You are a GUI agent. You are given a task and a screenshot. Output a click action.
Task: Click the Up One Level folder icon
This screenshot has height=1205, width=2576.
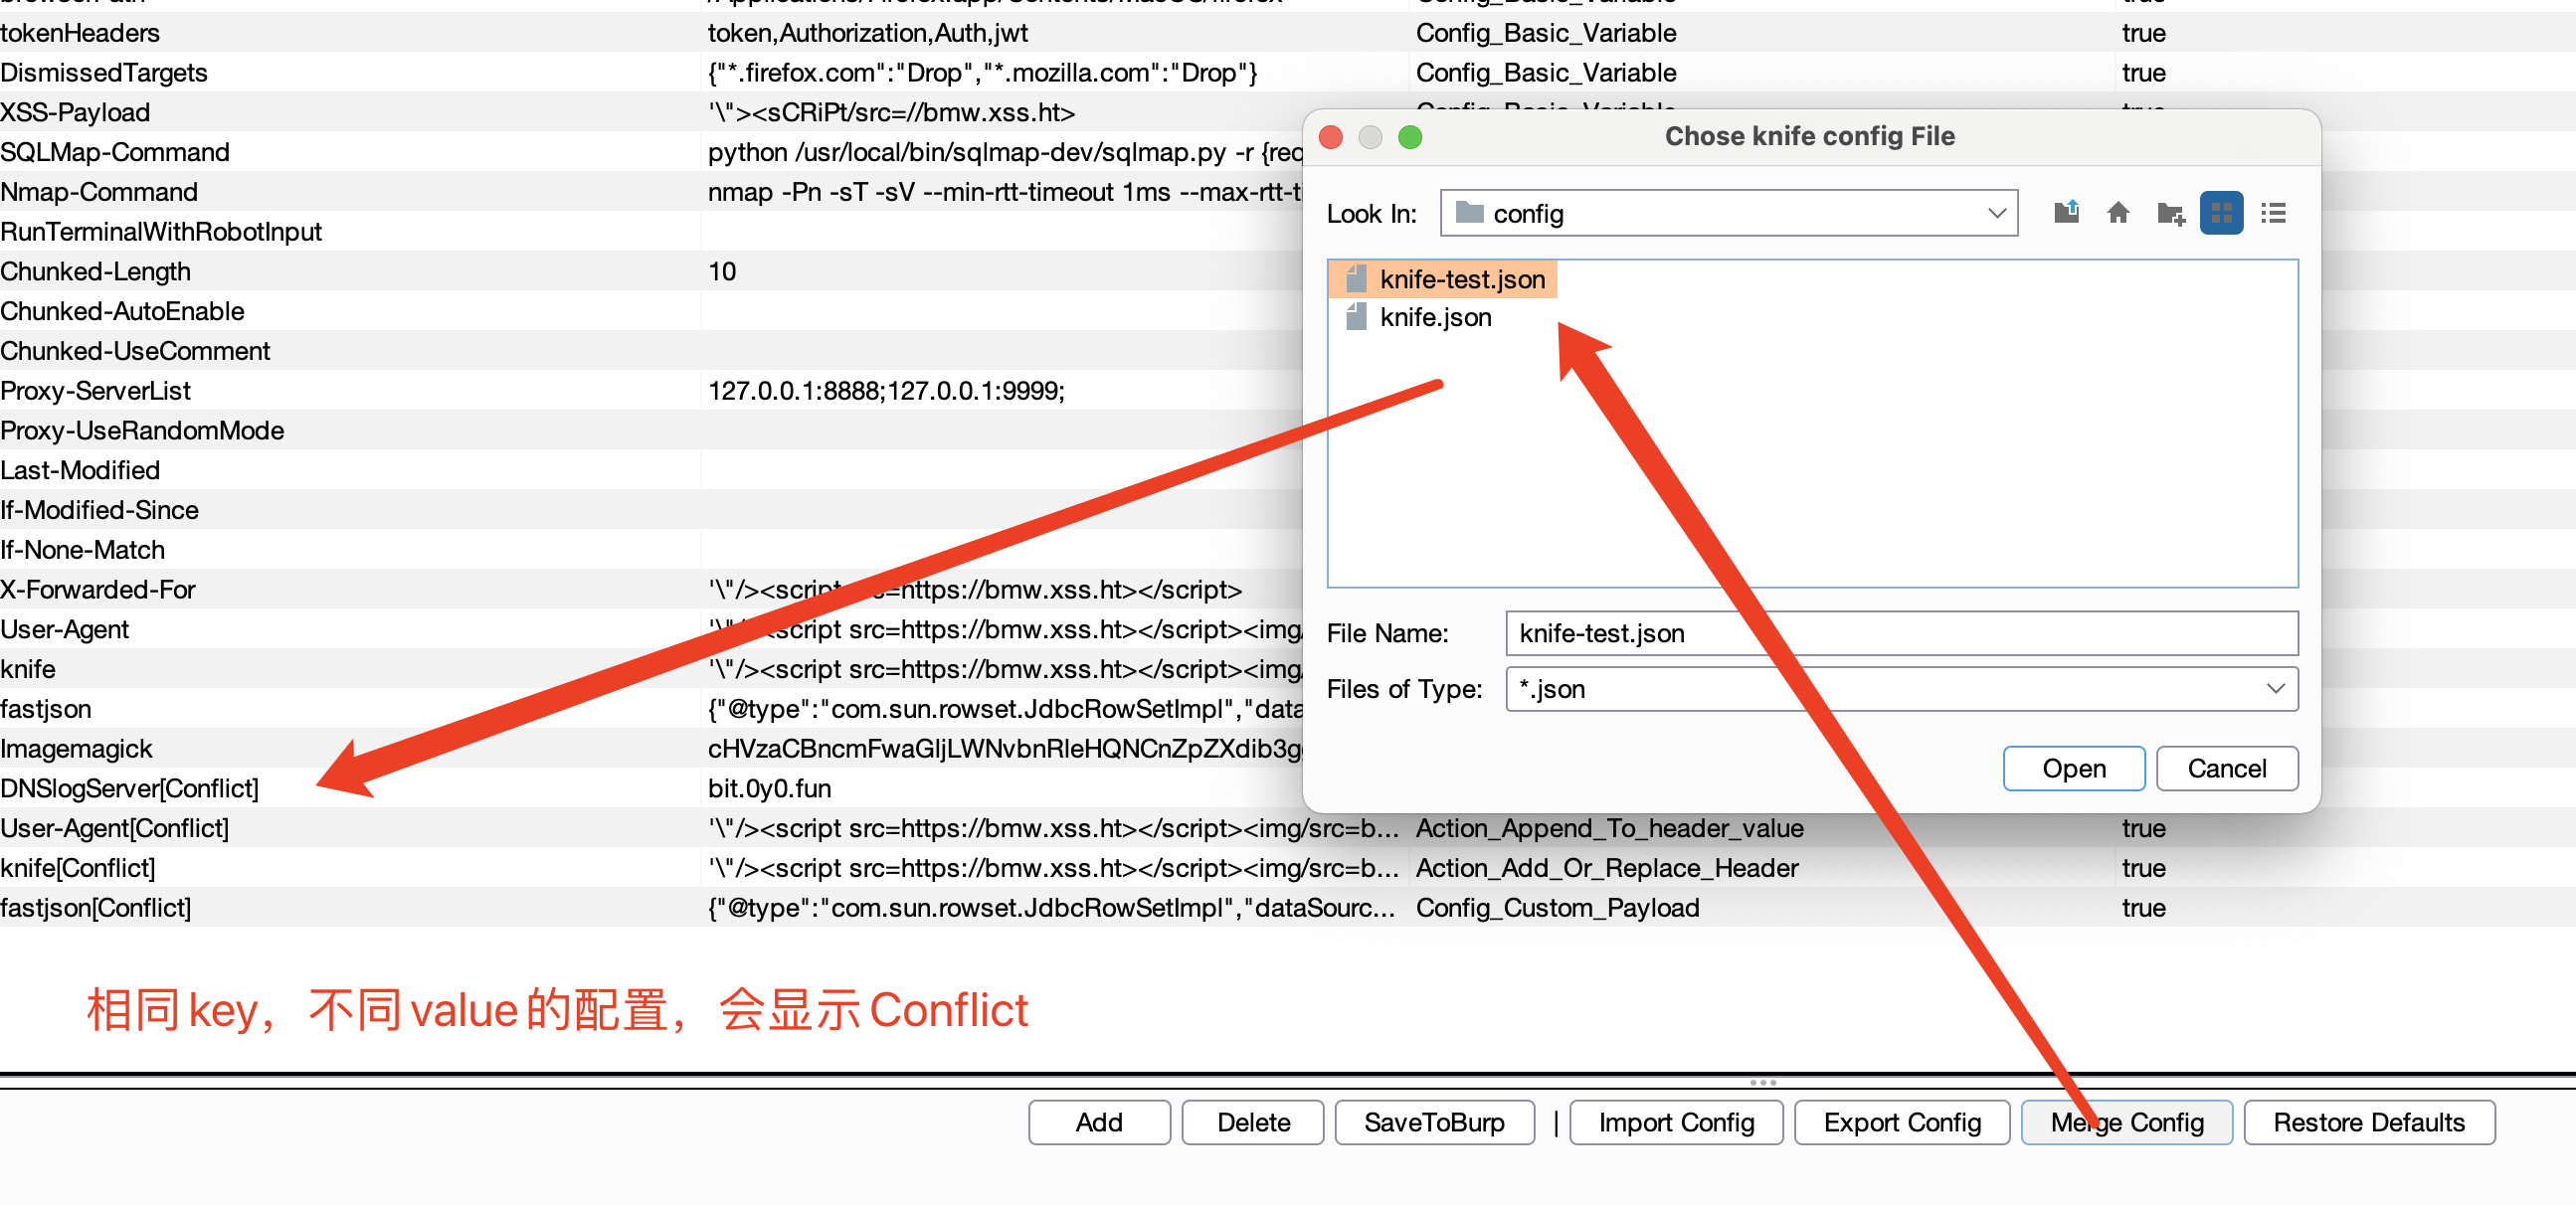2066,213
